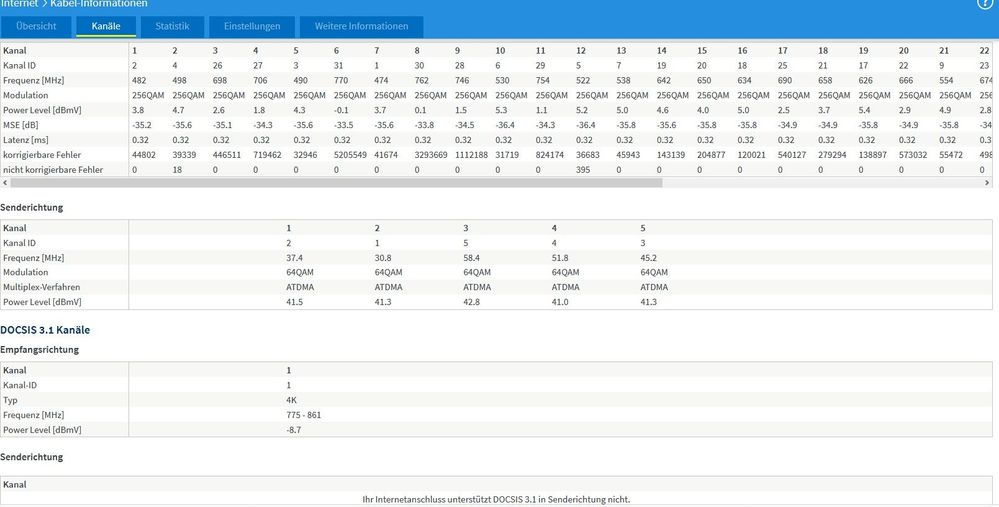Select correctable errors value 824174
This screenshot has width=999, height=507.
tap(550, 155)
